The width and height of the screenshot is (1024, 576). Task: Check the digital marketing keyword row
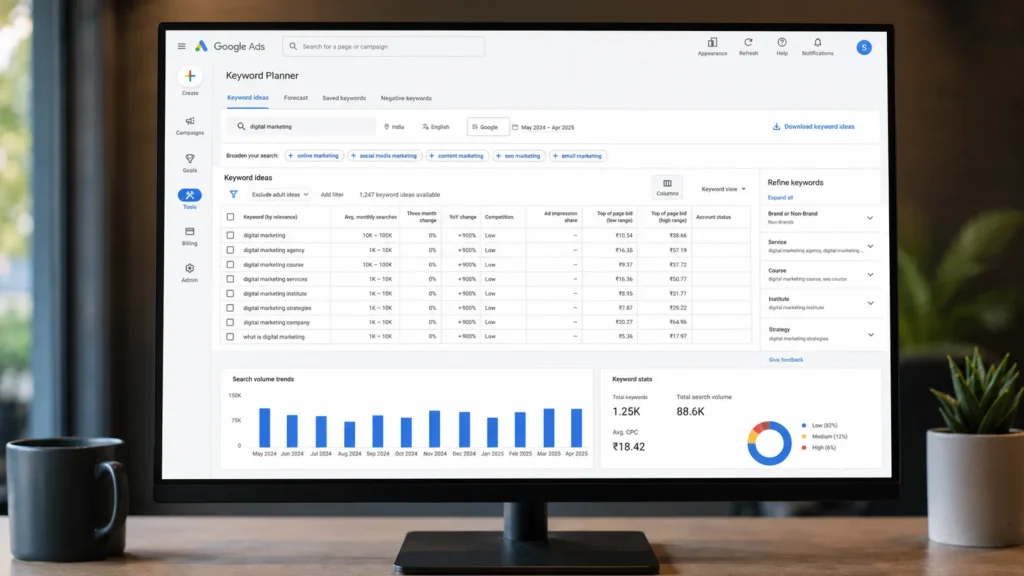coord(231,235)
